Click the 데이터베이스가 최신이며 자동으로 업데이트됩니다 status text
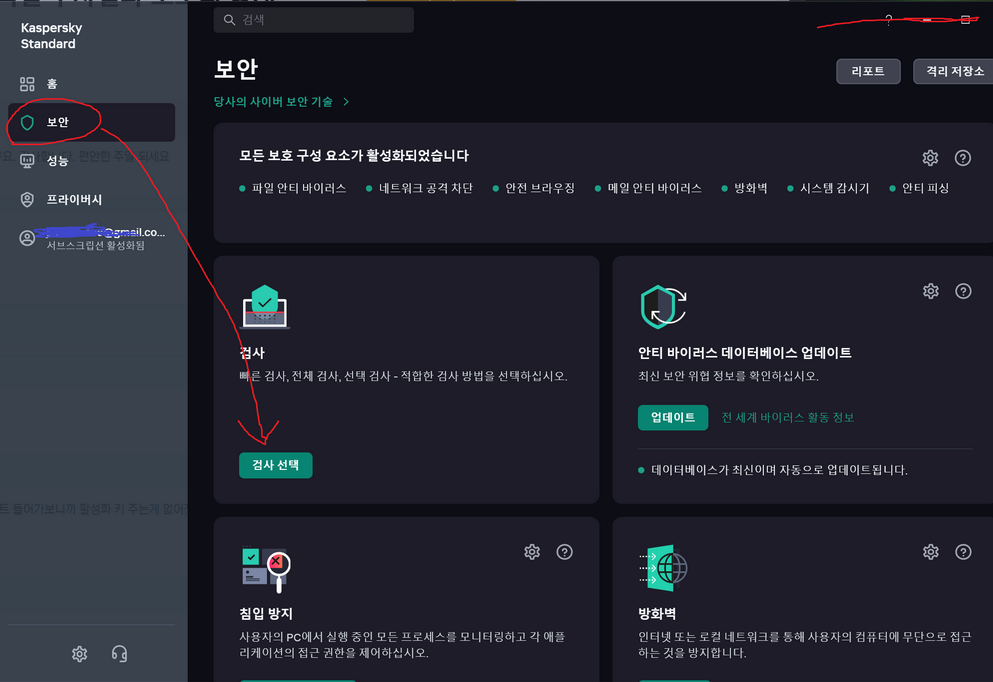Image resolution: width=993 pixels, height=682 pixels. pyautogui.click(x=780, y=470)
